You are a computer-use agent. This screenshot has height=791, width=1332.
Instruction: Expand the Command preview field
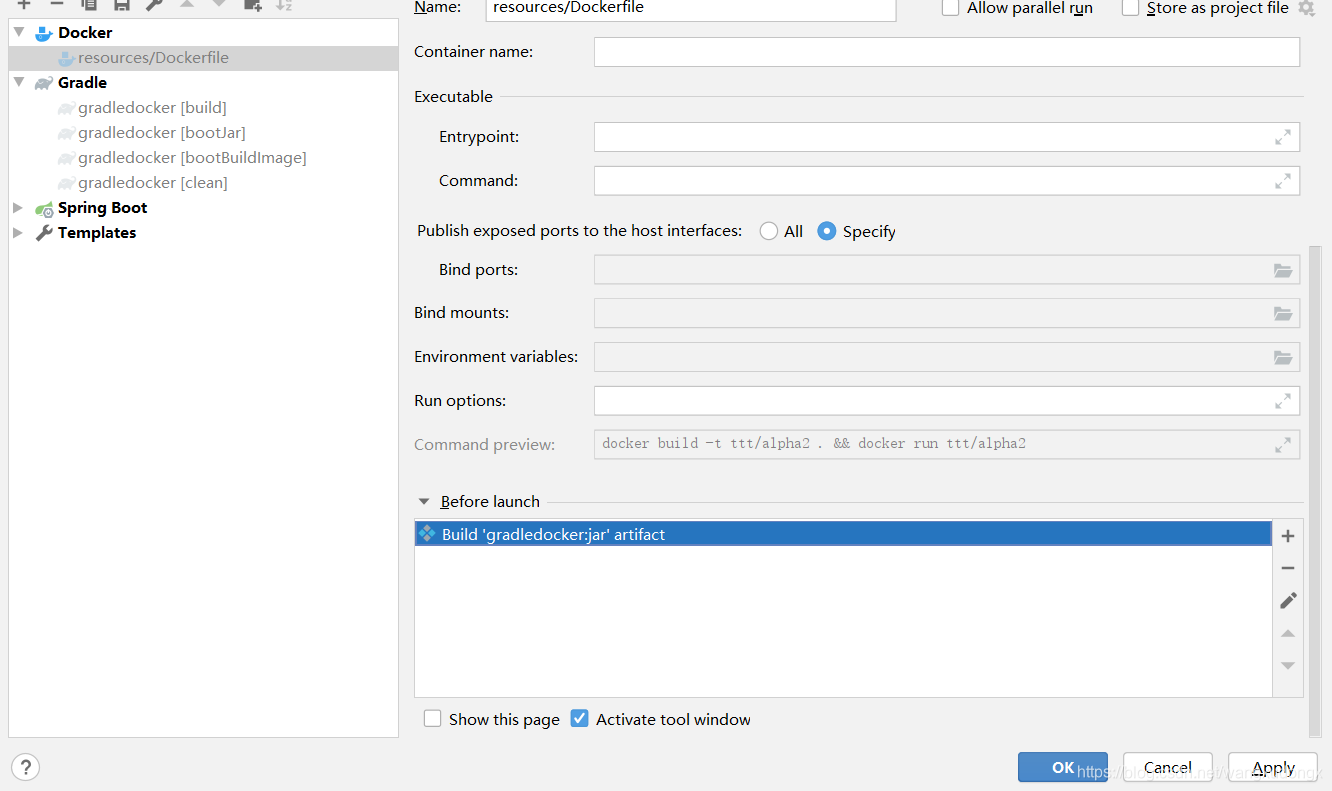[1283, 445]
